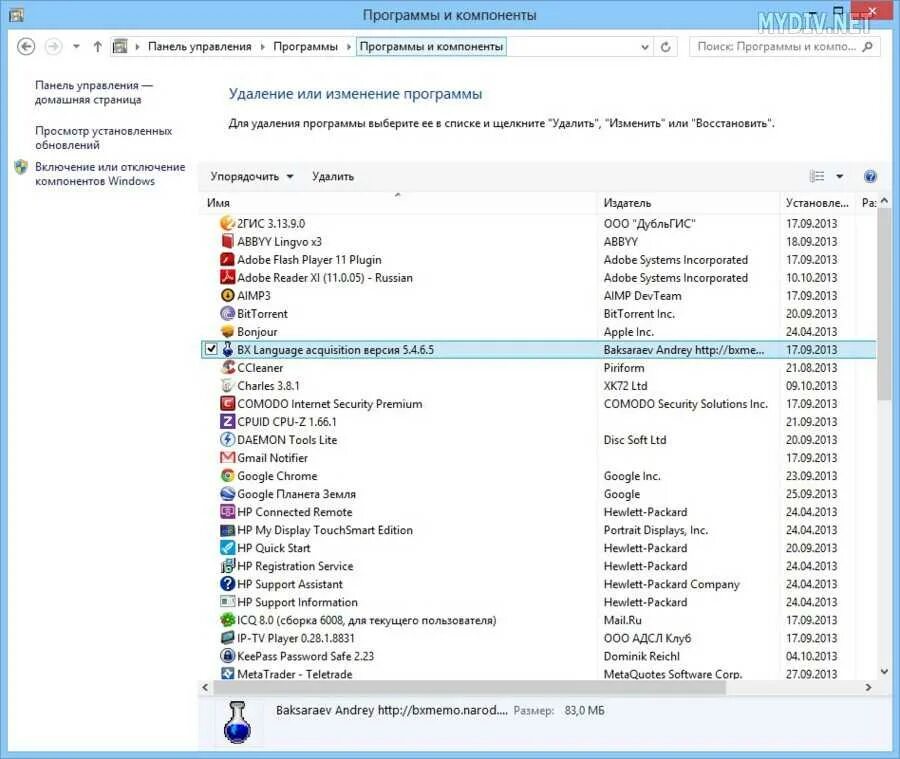Select the MetaTrader - Teletrade row

(x=538, y=674)
